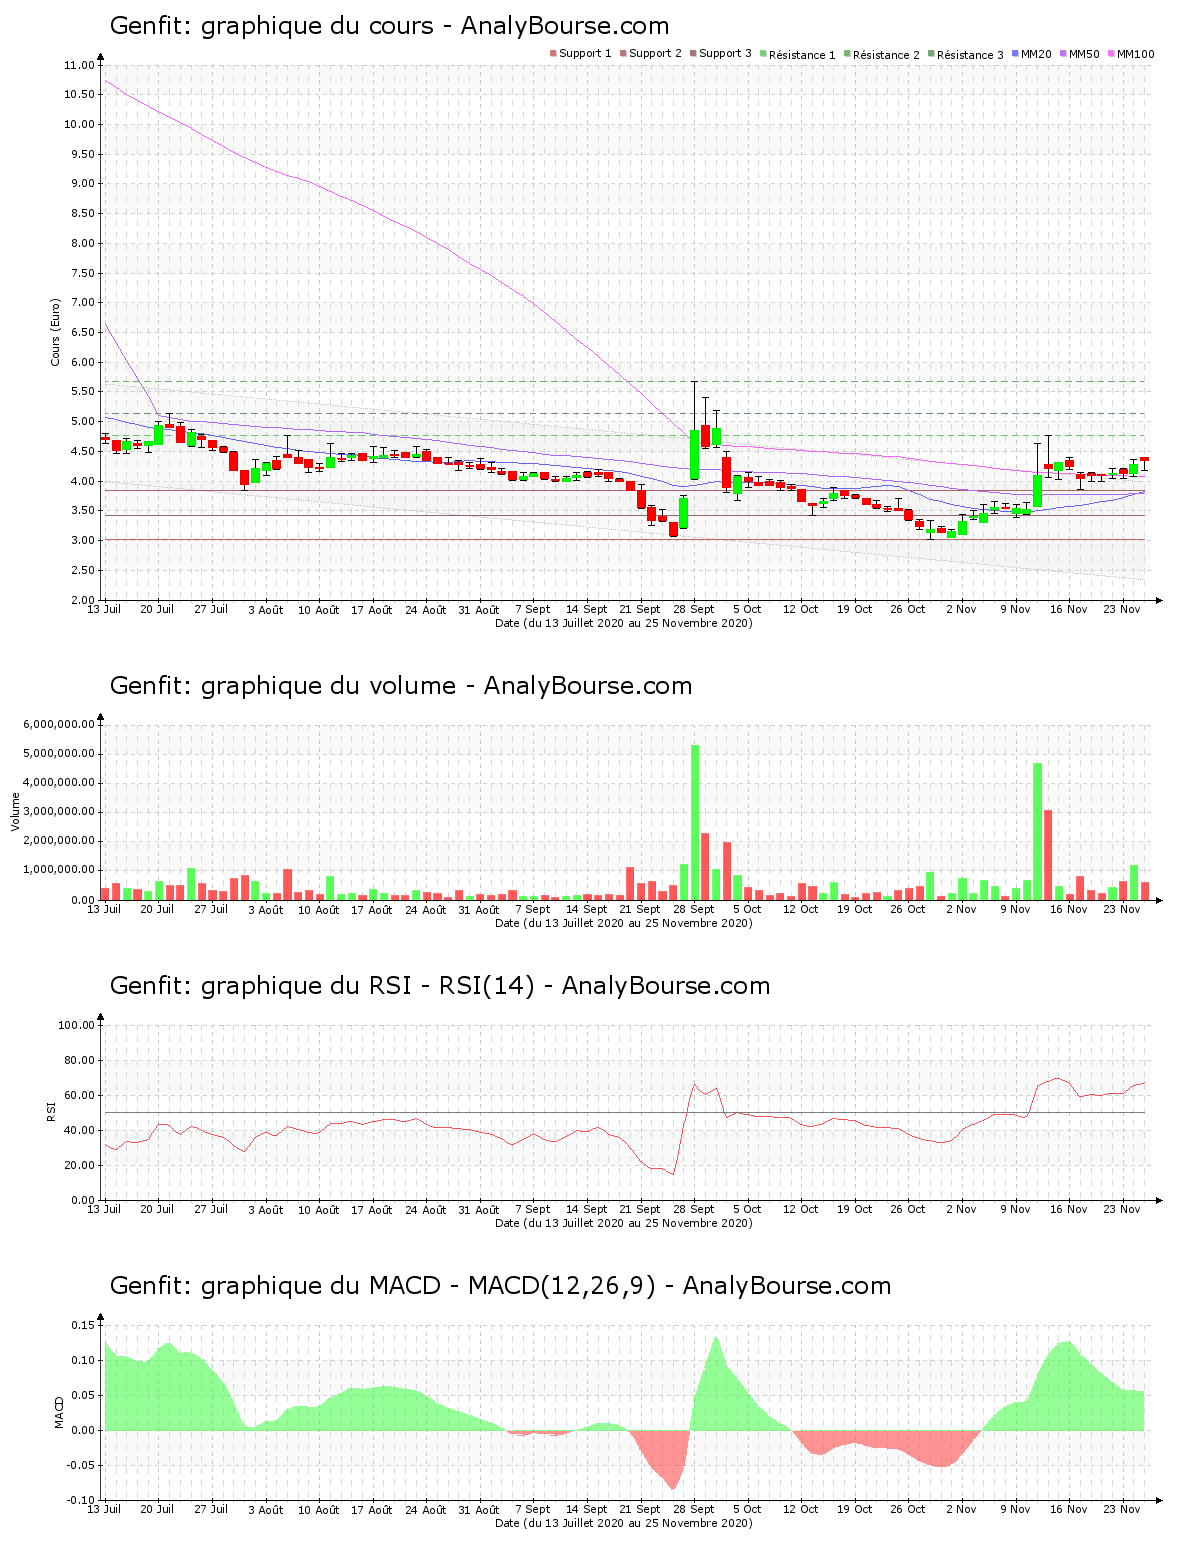The image size is (1200, 1550).
Task: Select the 'Support 2' legend label
Action: point(656,54)
